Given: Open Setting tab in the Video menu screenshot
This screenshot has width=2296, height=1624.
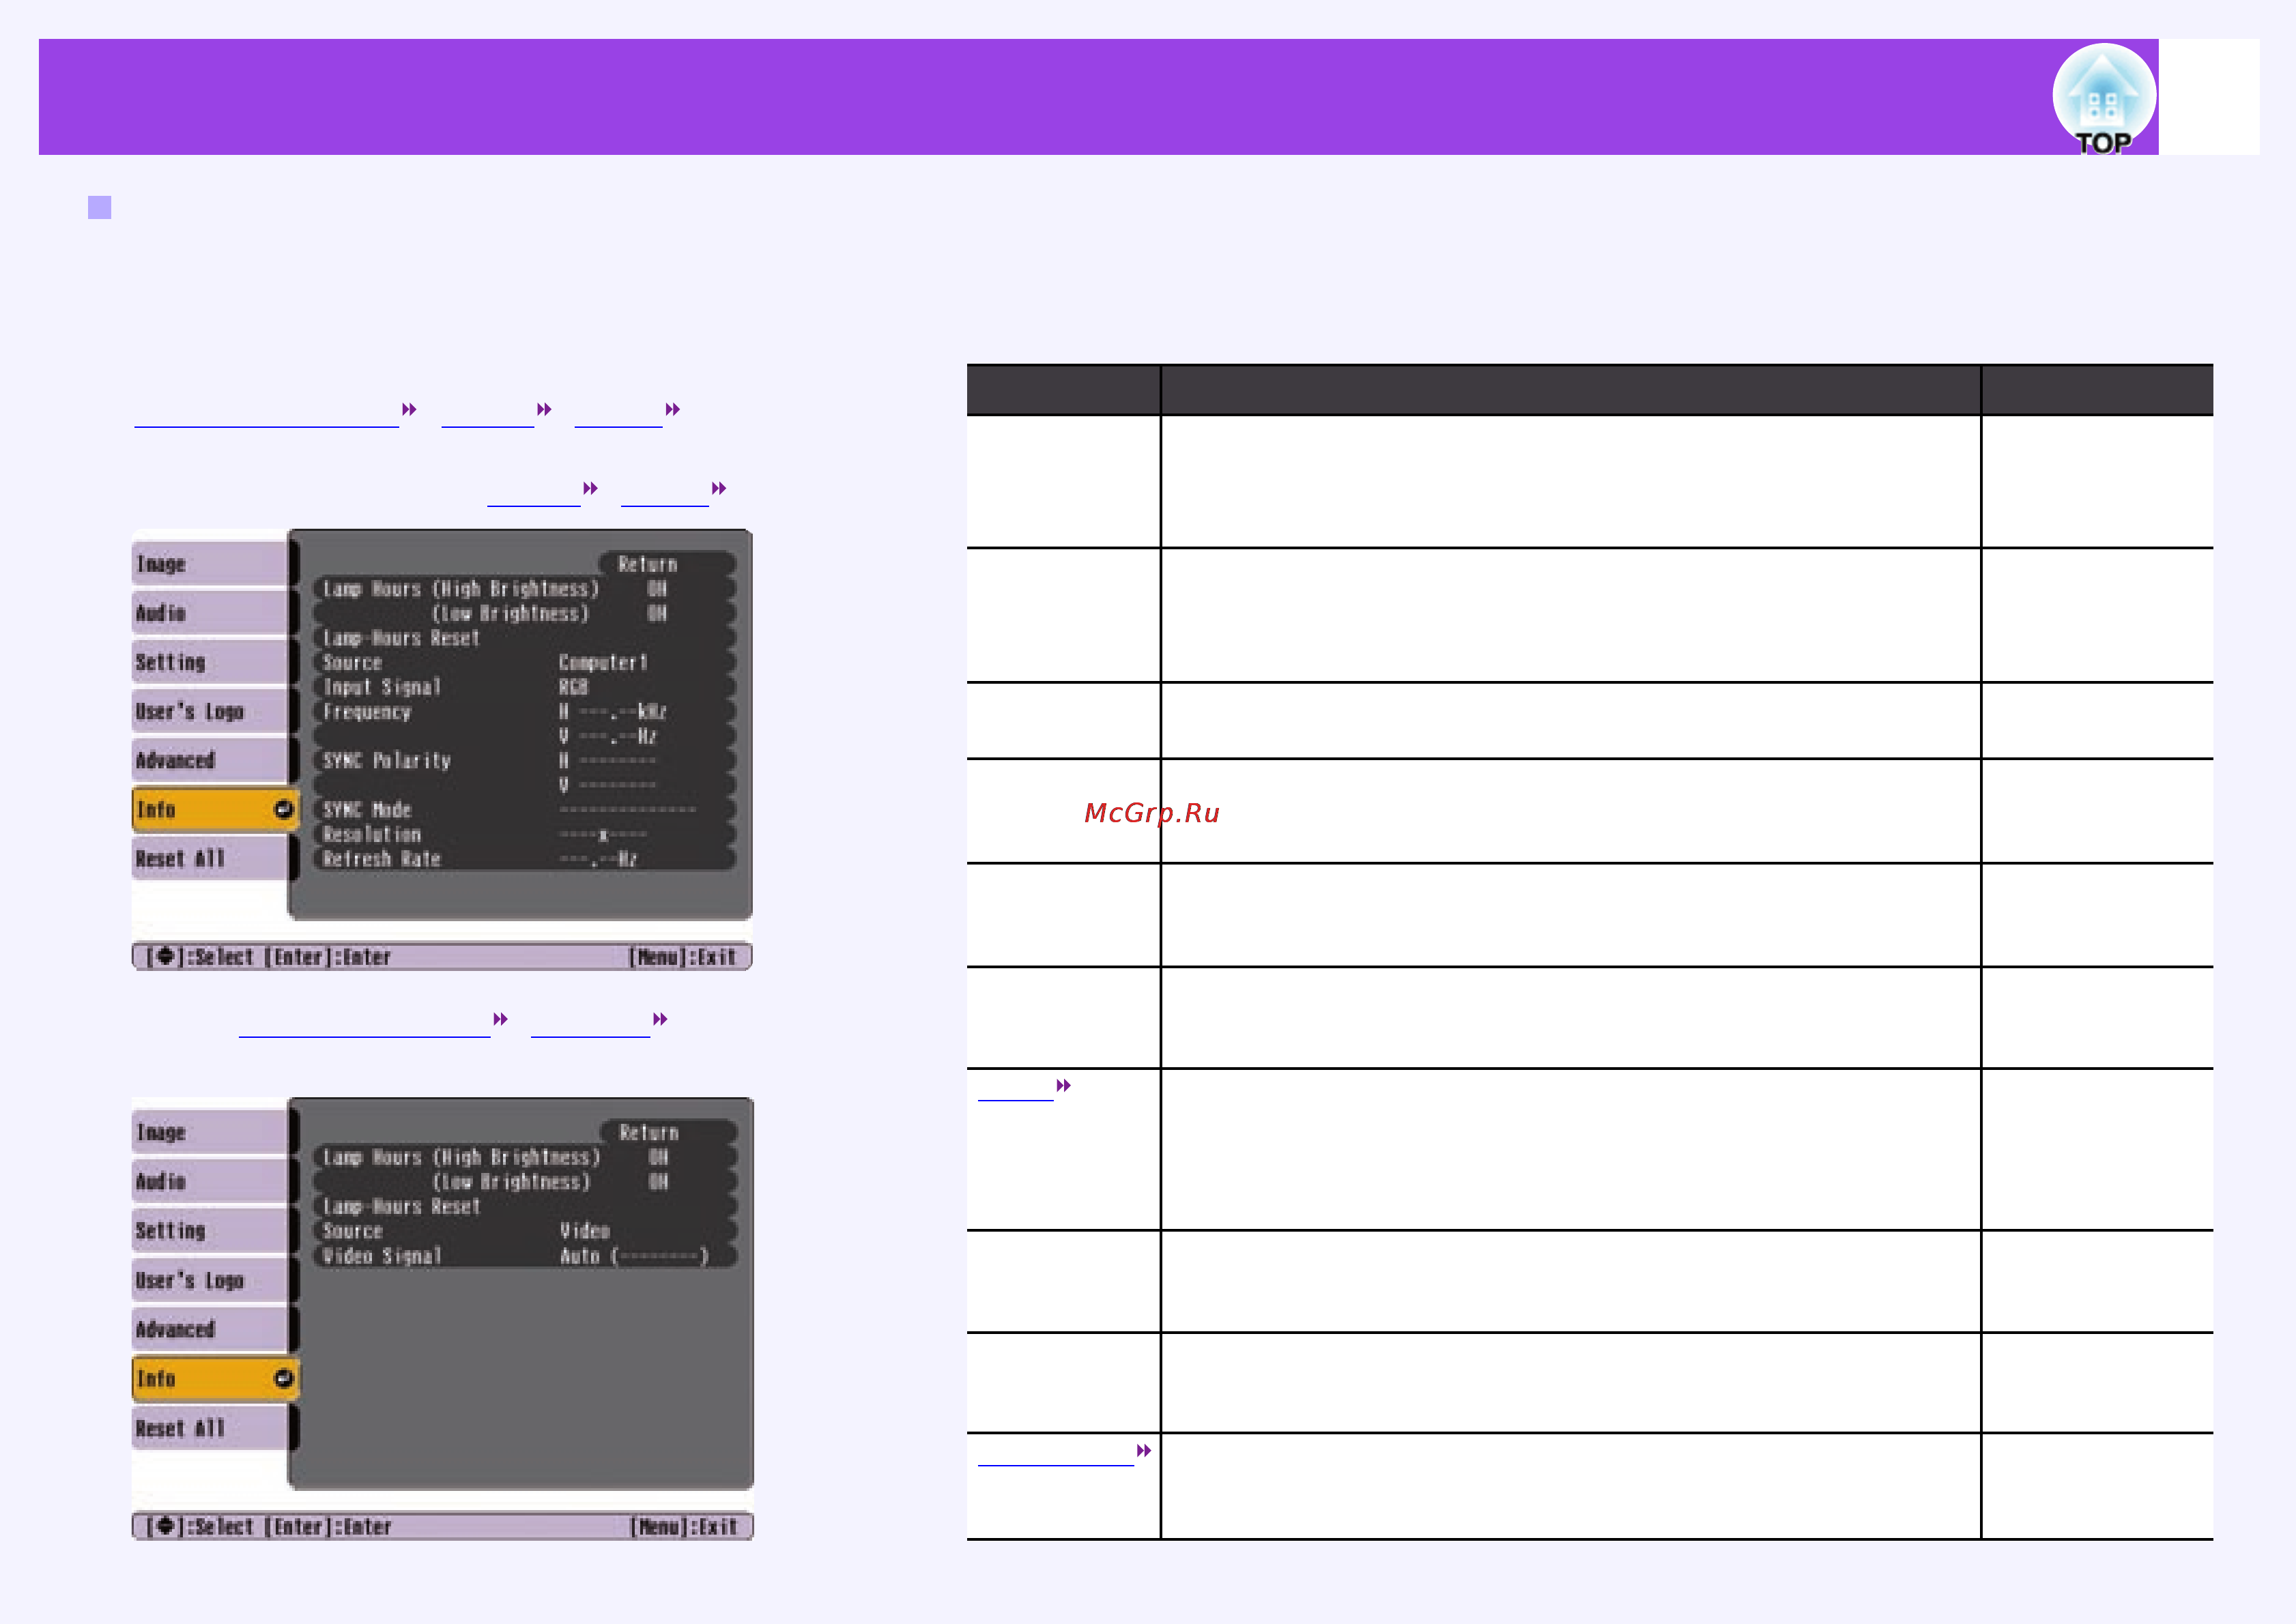Looking at the screenshot, I should (210, 1231).
